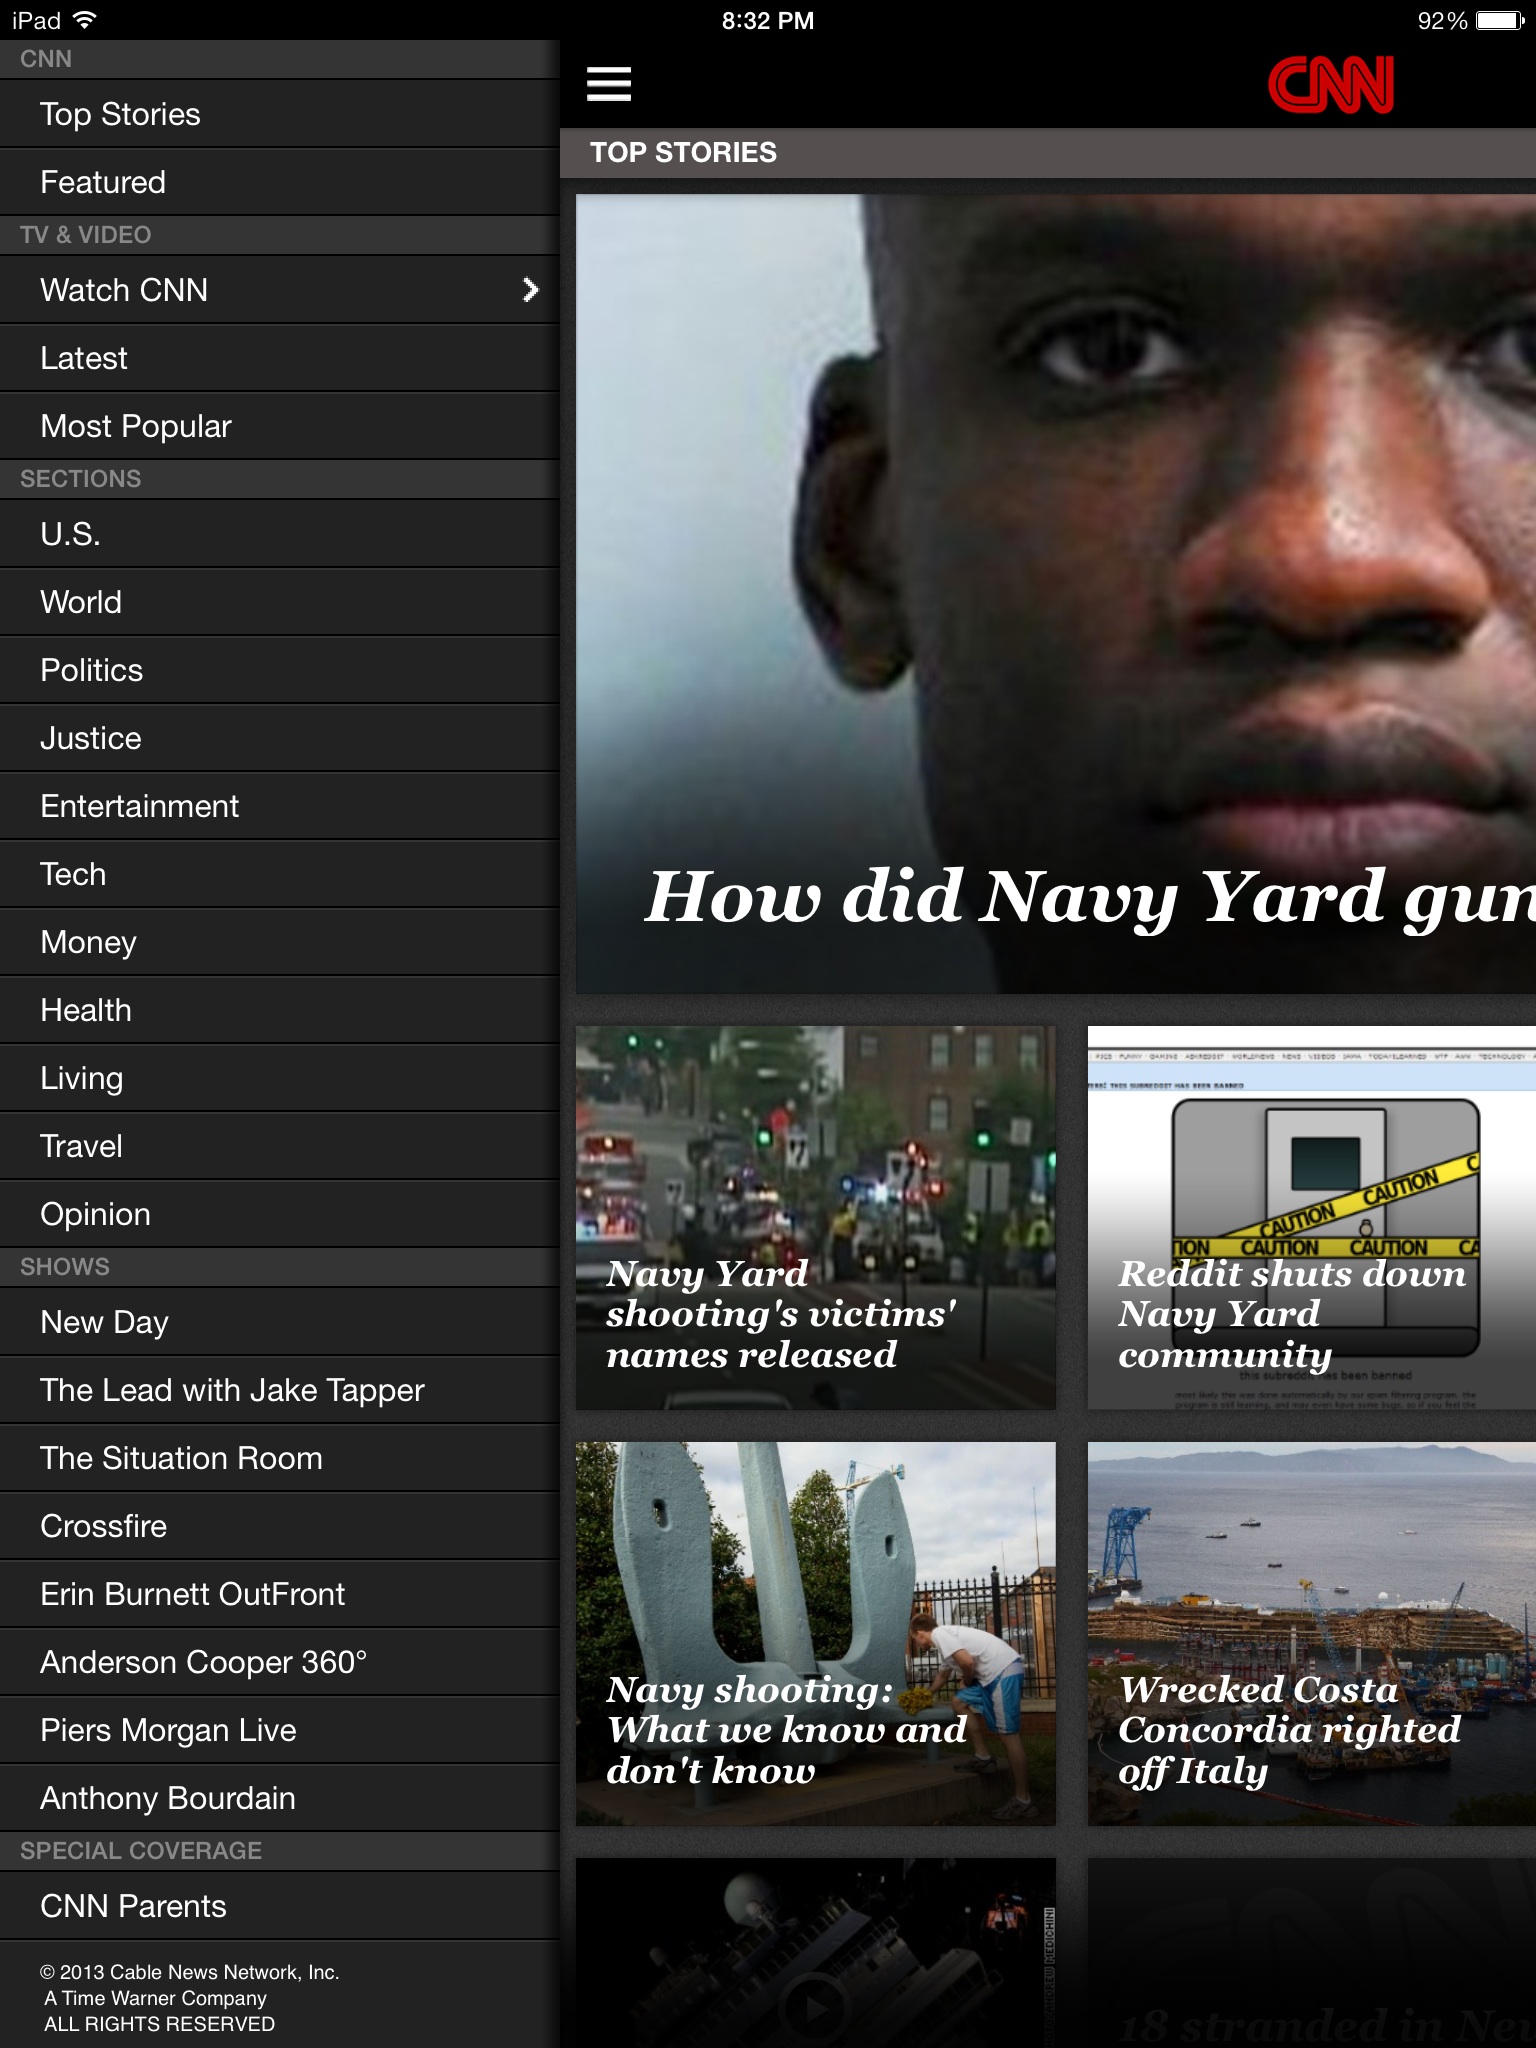
Task: Open the World section
Action: point(279,602)
